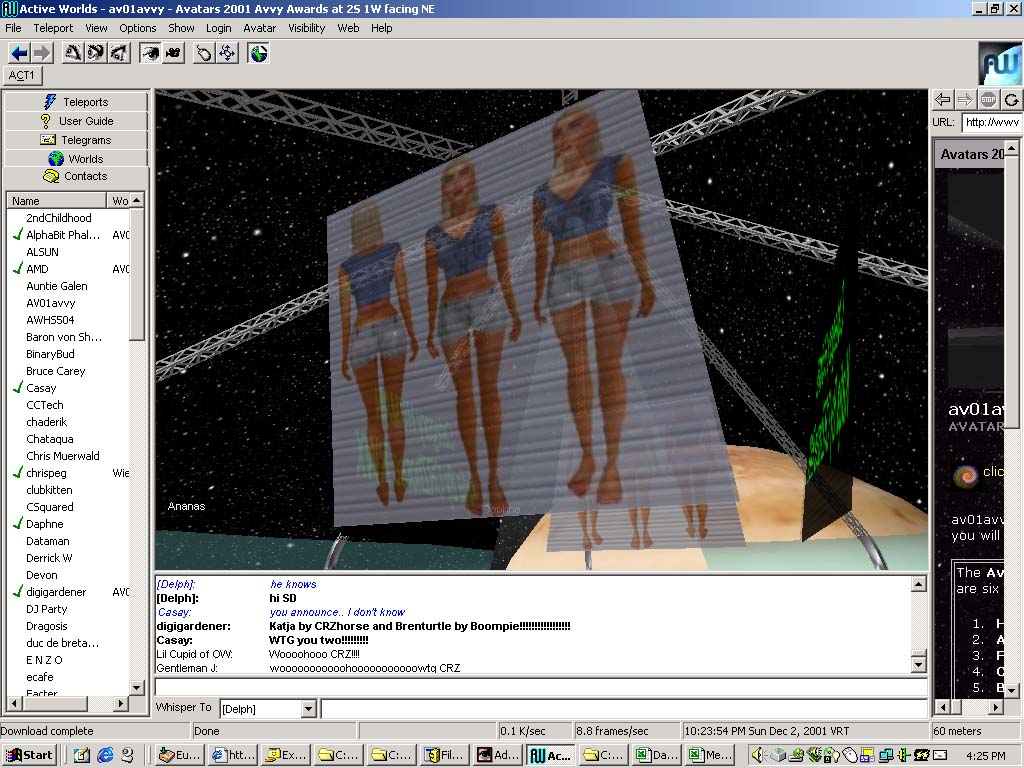
Task: Click the URL address field
Action: (991, 122)
